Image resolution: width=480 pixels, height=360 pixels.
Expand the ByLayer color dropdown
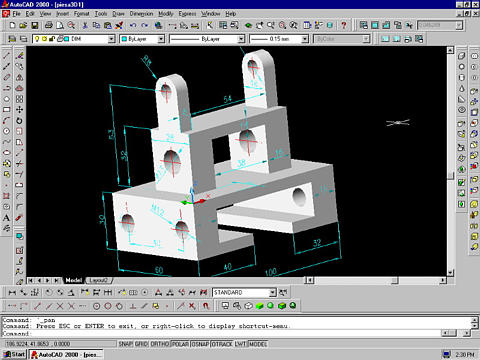[x=161, y=39]
